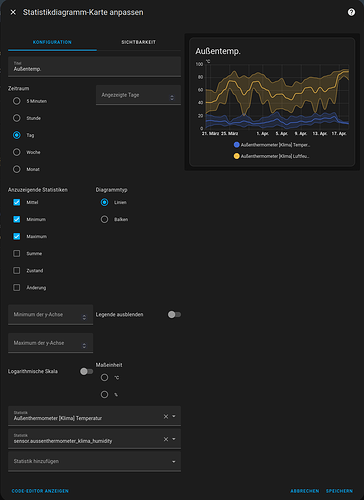The image size is (364, 500).
Task: Toggle the Legende ausblenden switch
Action: pyautogui.click(x=174, y=315)
